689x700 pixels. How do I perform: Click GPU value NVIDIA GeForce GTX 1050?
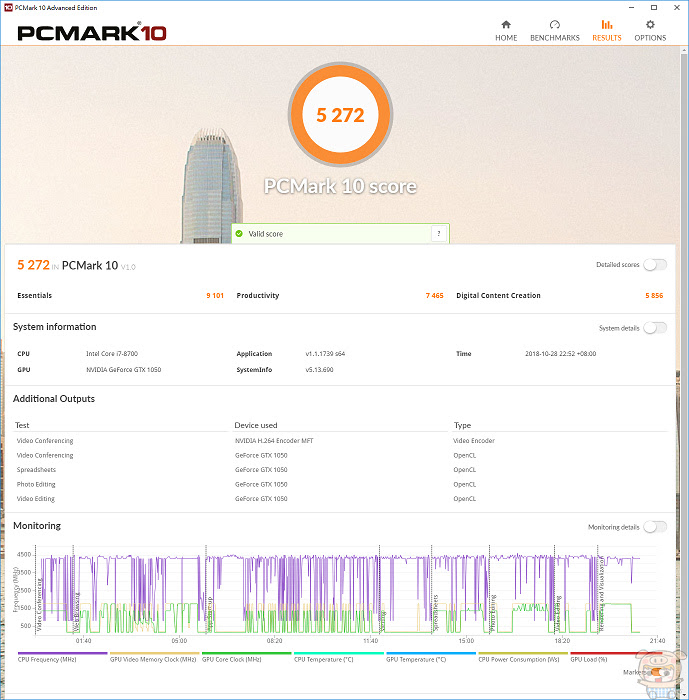click(123, 370)
